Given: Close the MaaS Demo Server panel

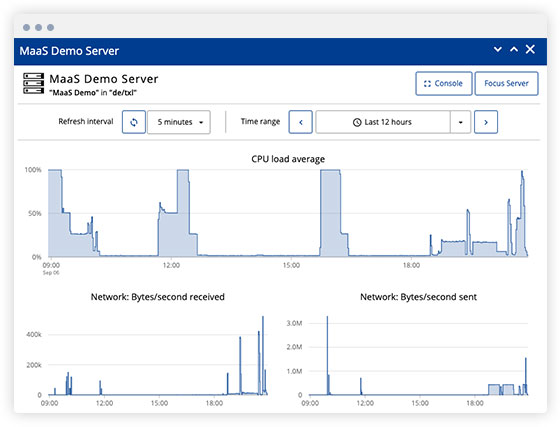Looking at the screenshot, I should (x=530, y=49).
